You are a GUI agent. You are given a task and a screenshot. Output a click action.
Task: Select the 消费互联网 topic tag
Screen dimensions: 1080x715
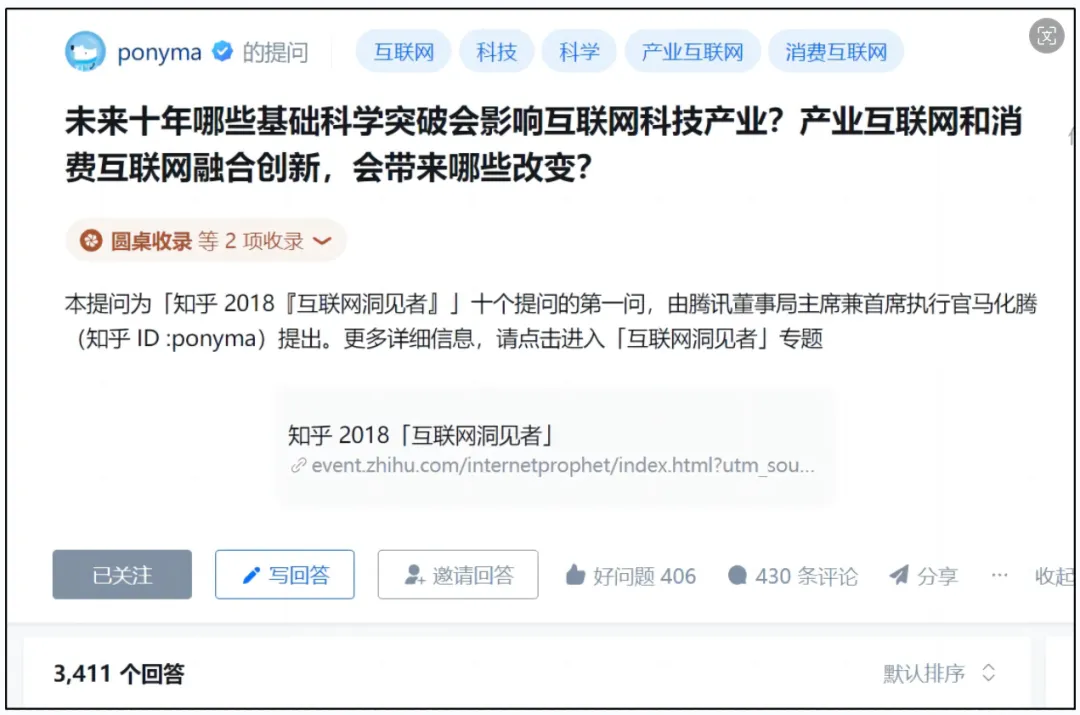pos(835,51)
